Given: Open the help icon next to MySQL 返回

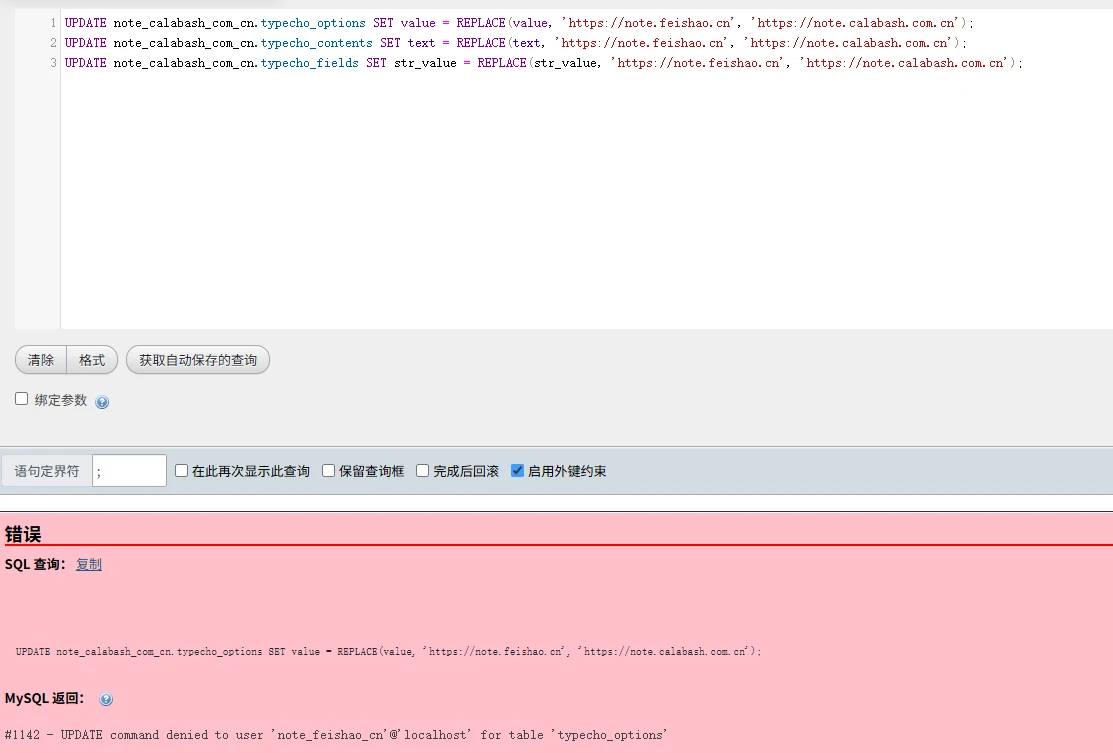Looking at the screenshot, I should coord(106,700).
